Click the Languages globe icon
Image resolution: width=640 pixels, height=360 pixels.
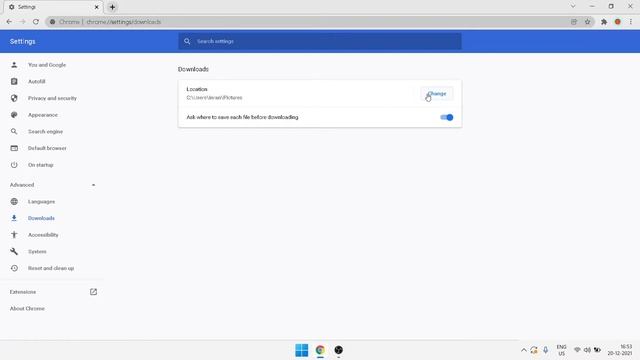coord(14,202)
